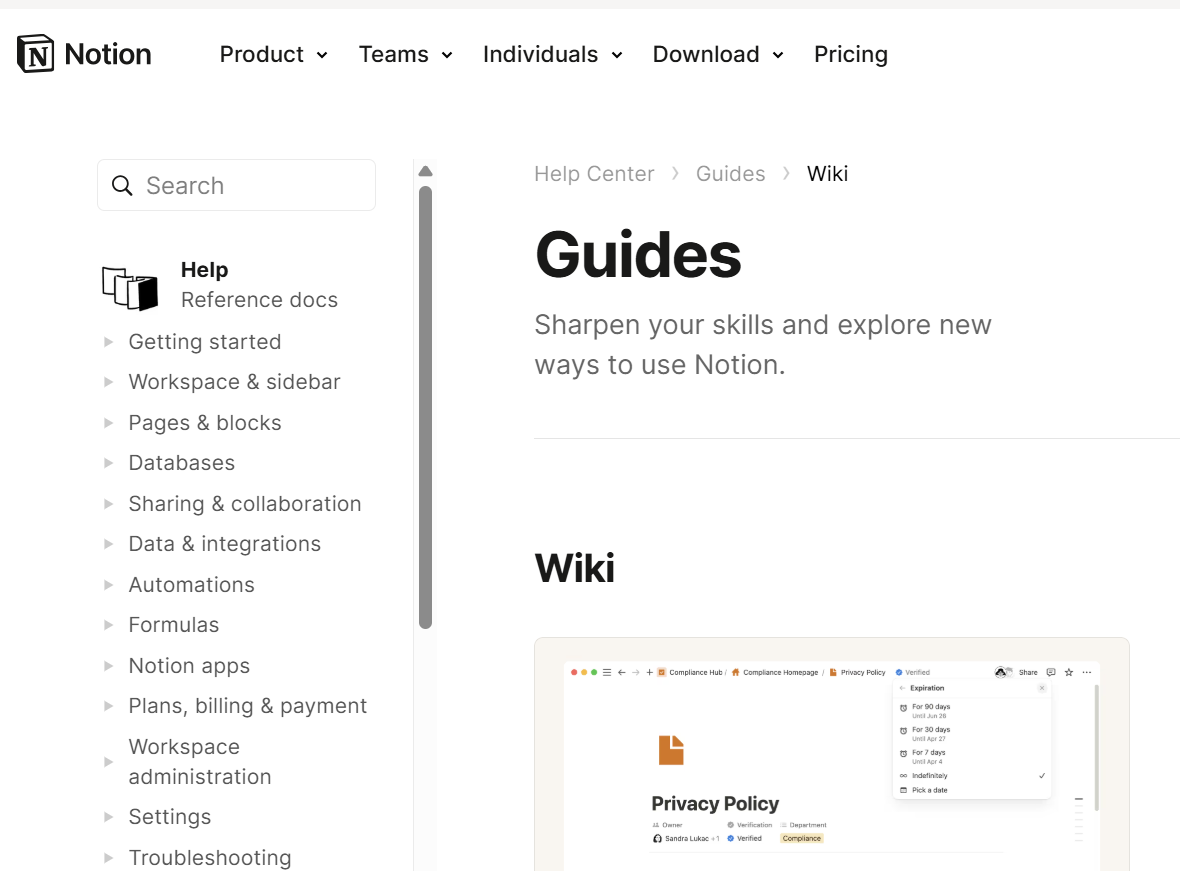Click the sidebar scrollbar thumb
1180x871 pixels.
point(425,407)
